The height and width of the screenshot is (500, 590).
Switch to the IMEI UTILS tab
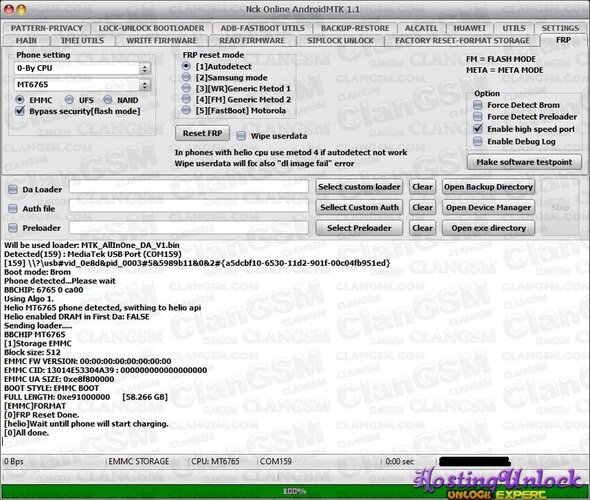click(x=82, y=41)
